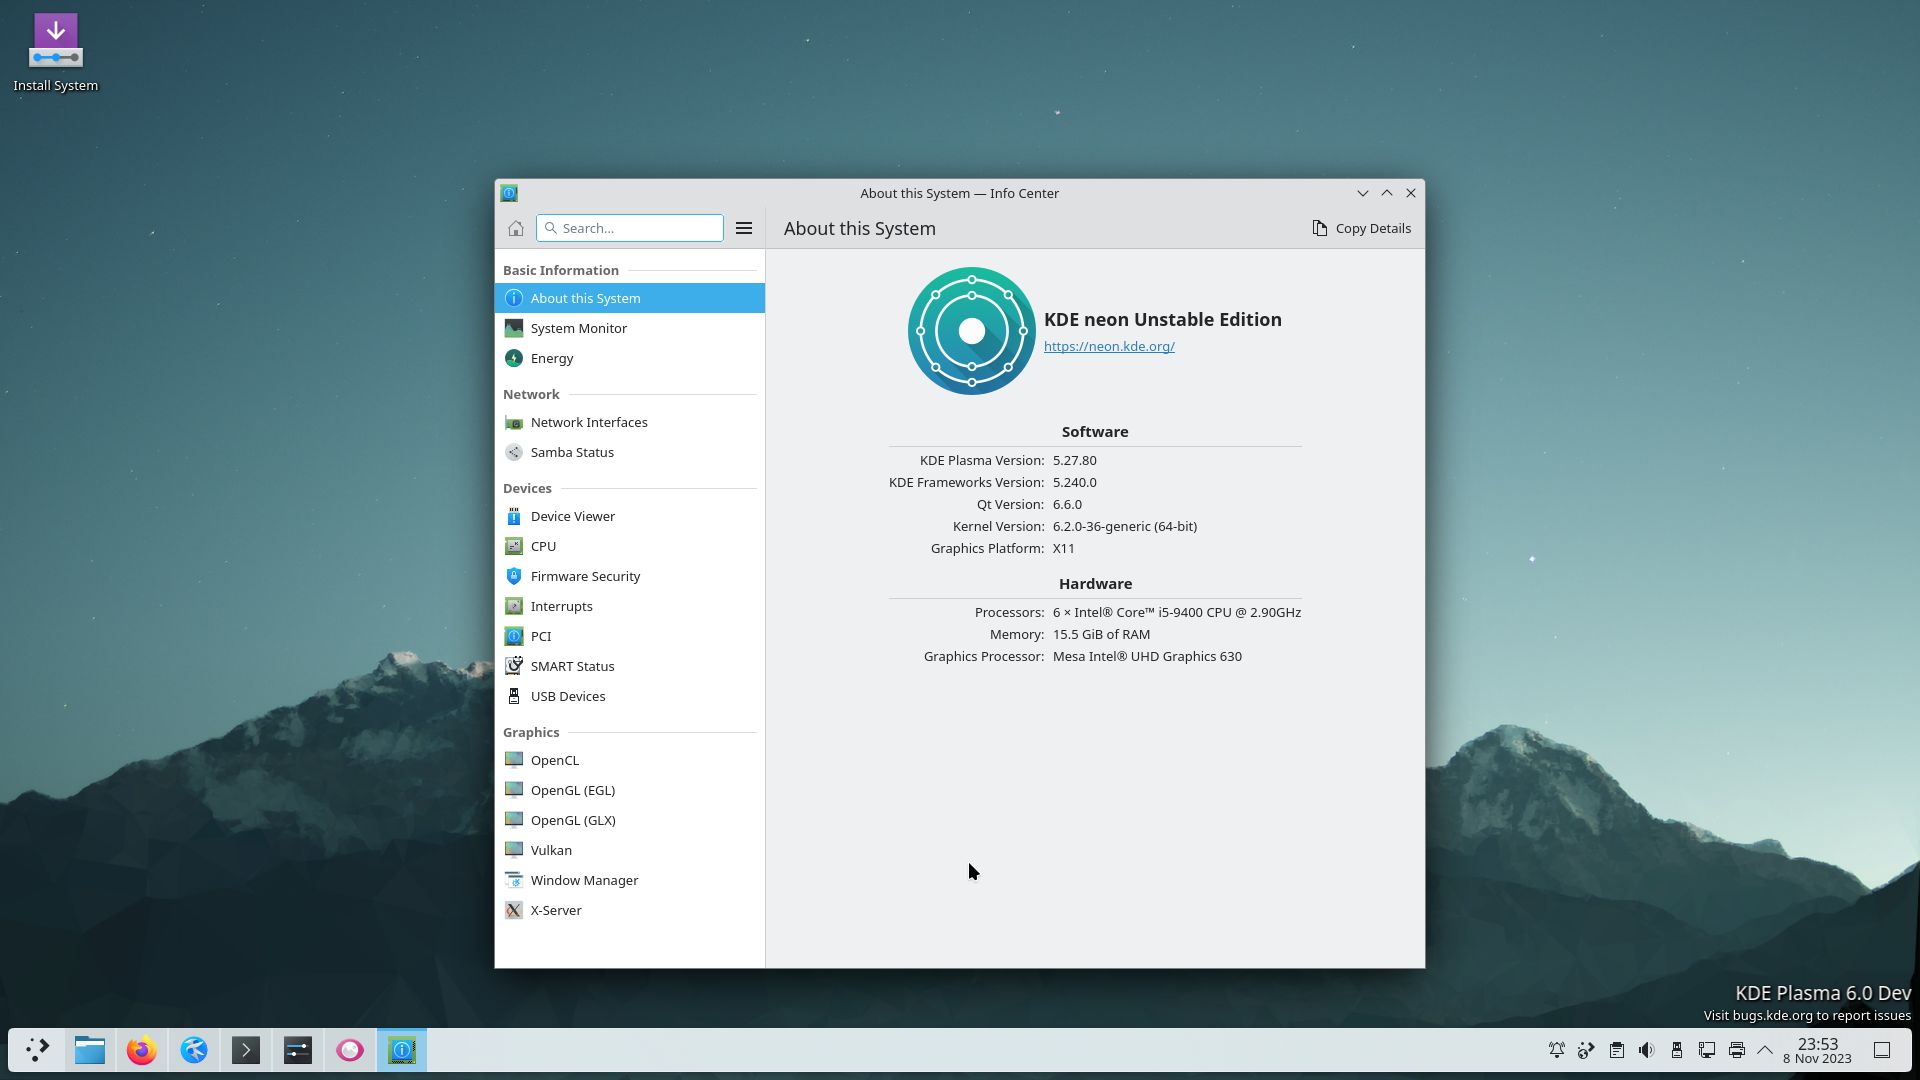Click KDE Frameworks Version value 5.240.0
Viewport: 1920px width, 1080px height.
point(1075,482)
